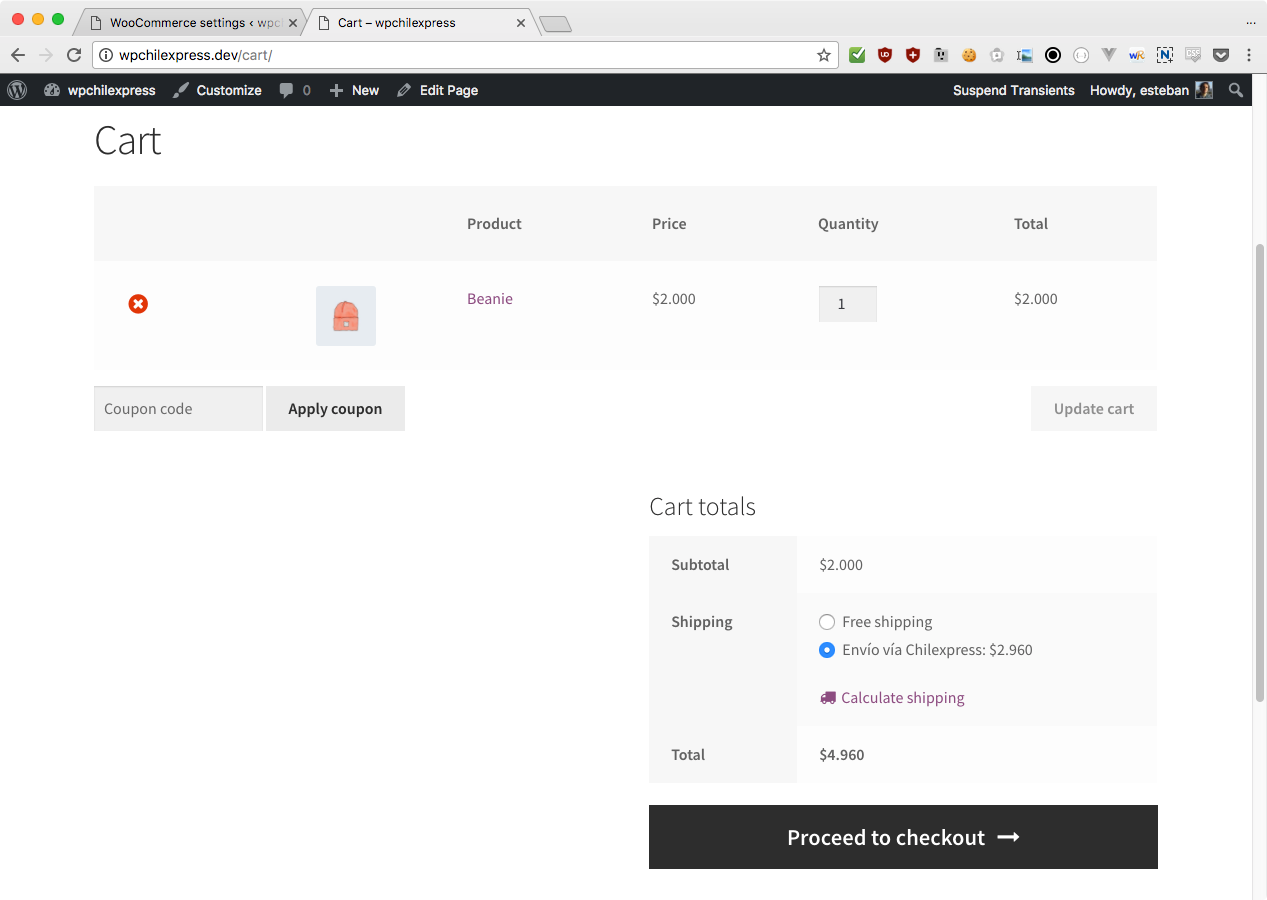The height and width of the screenshot is (900, 1267).
Task: Click the Beanie product link
Action: coord(490,299)
